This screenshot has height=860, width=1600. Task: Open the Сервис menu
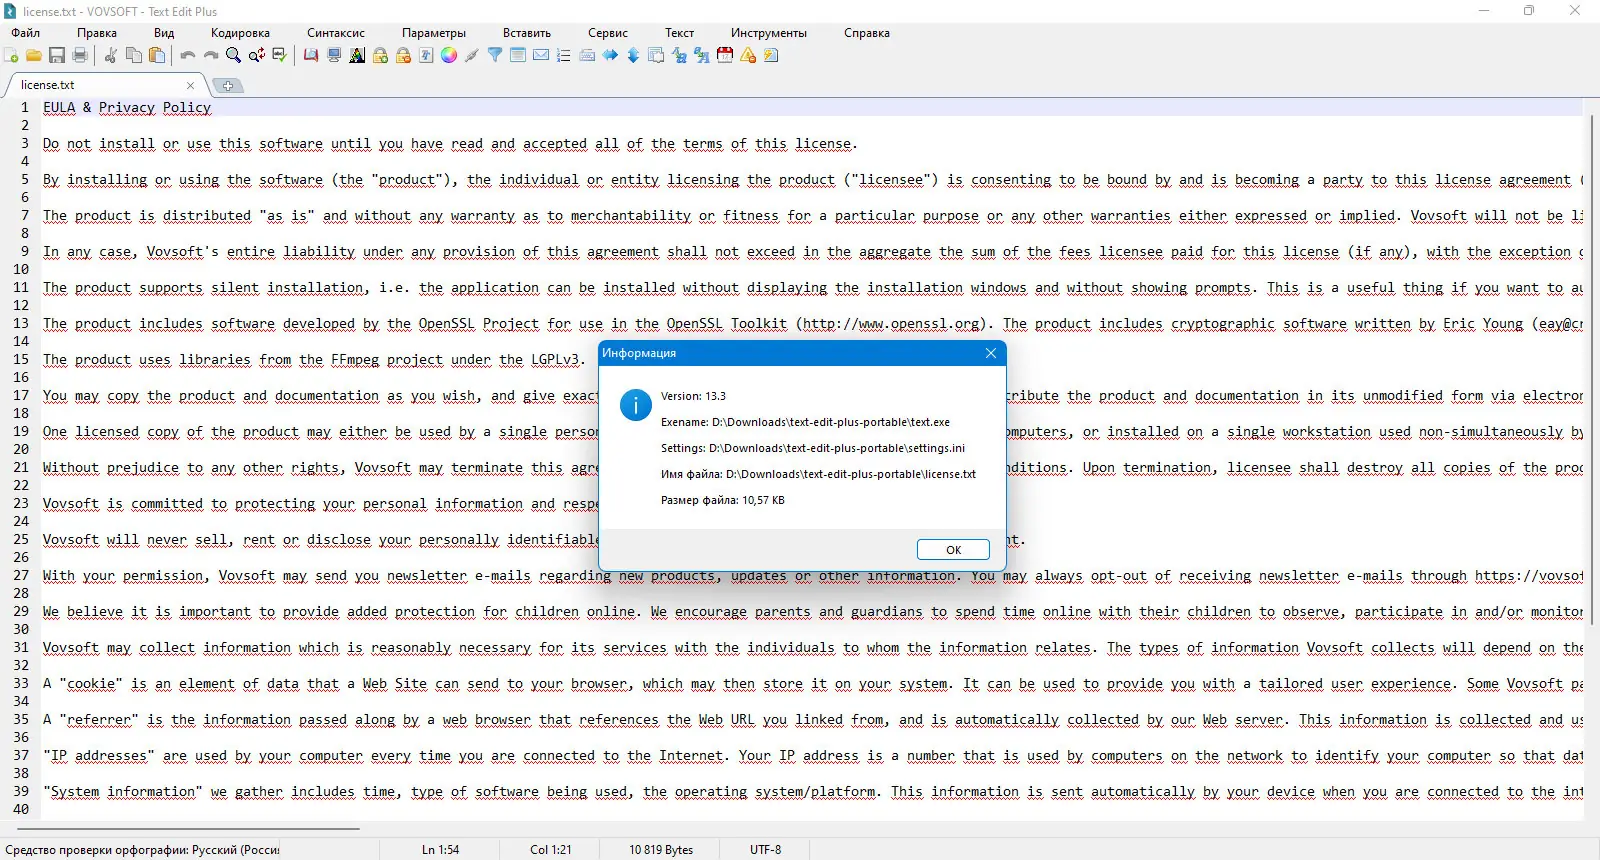(x=608, y=33)
